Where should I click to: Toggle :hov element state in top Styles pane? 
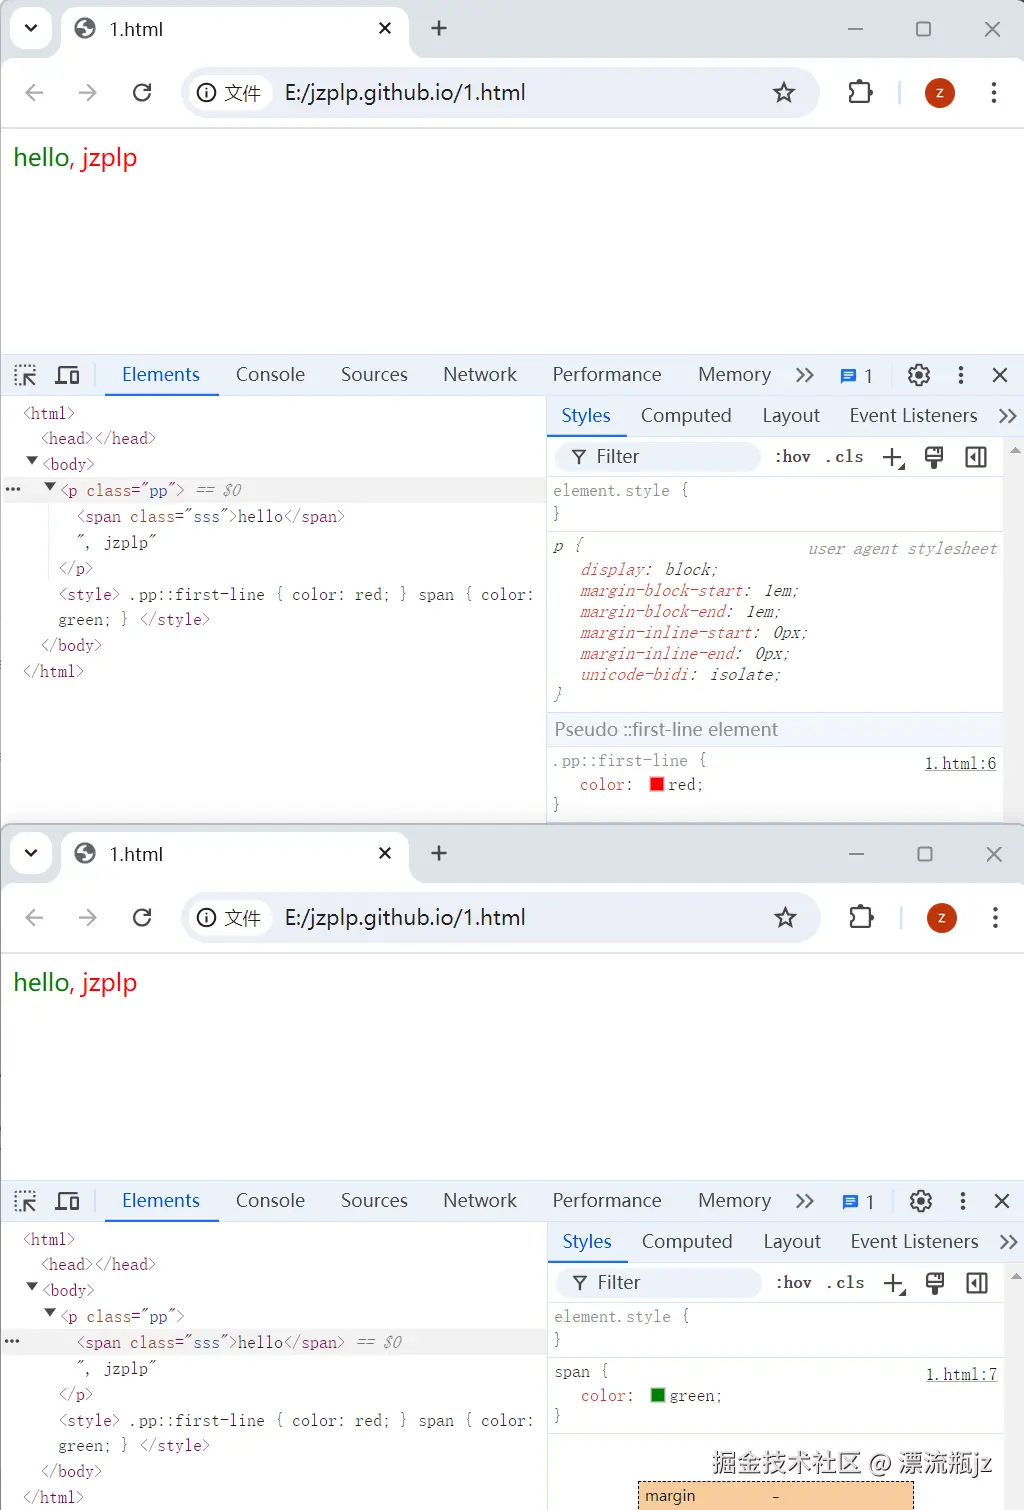(793, 457)
